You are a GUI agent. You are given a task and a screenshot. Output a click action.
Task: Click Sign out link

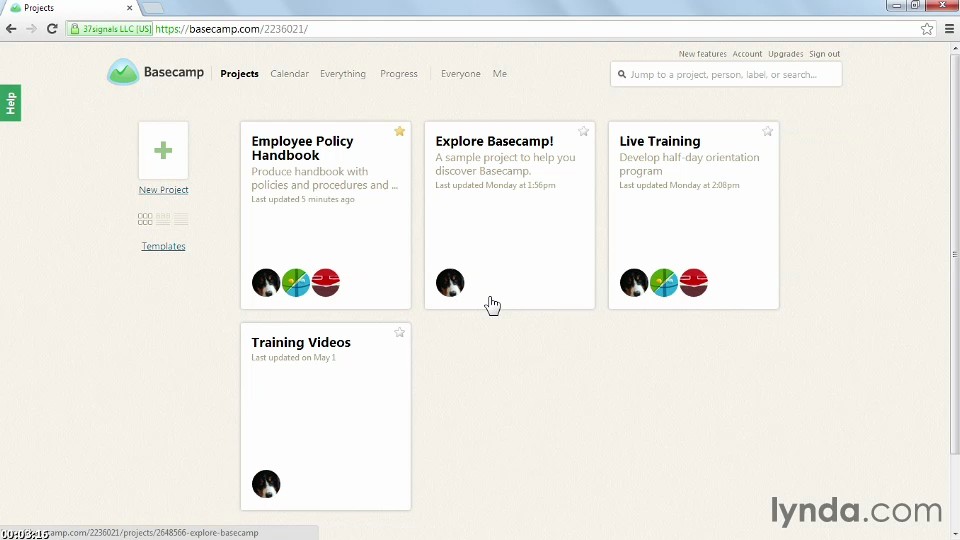coord(824,54)
